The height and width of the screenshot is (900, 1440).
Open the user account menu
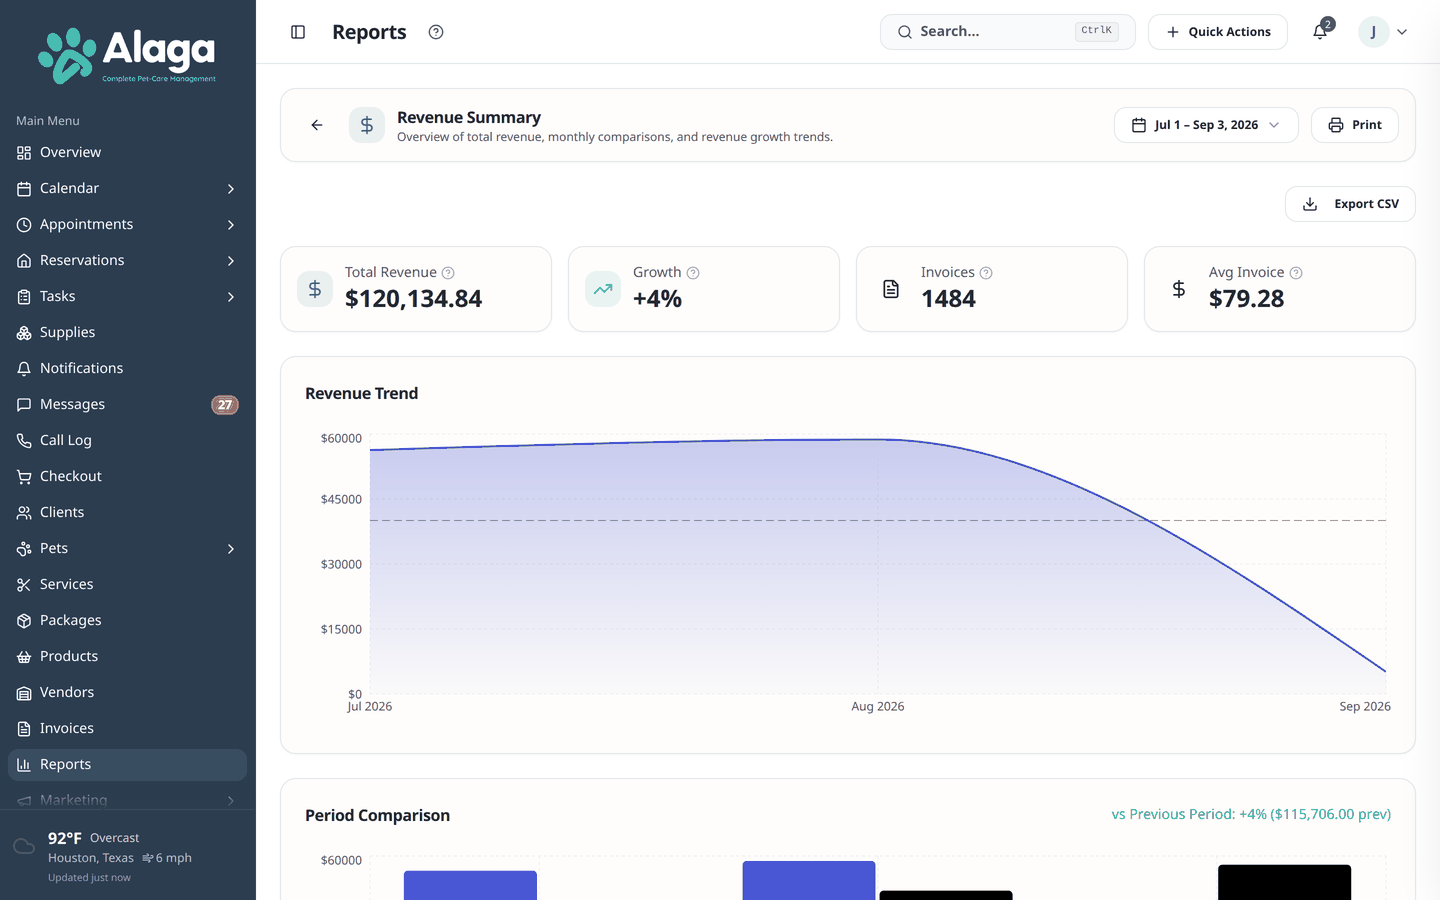coord(1384,32)
